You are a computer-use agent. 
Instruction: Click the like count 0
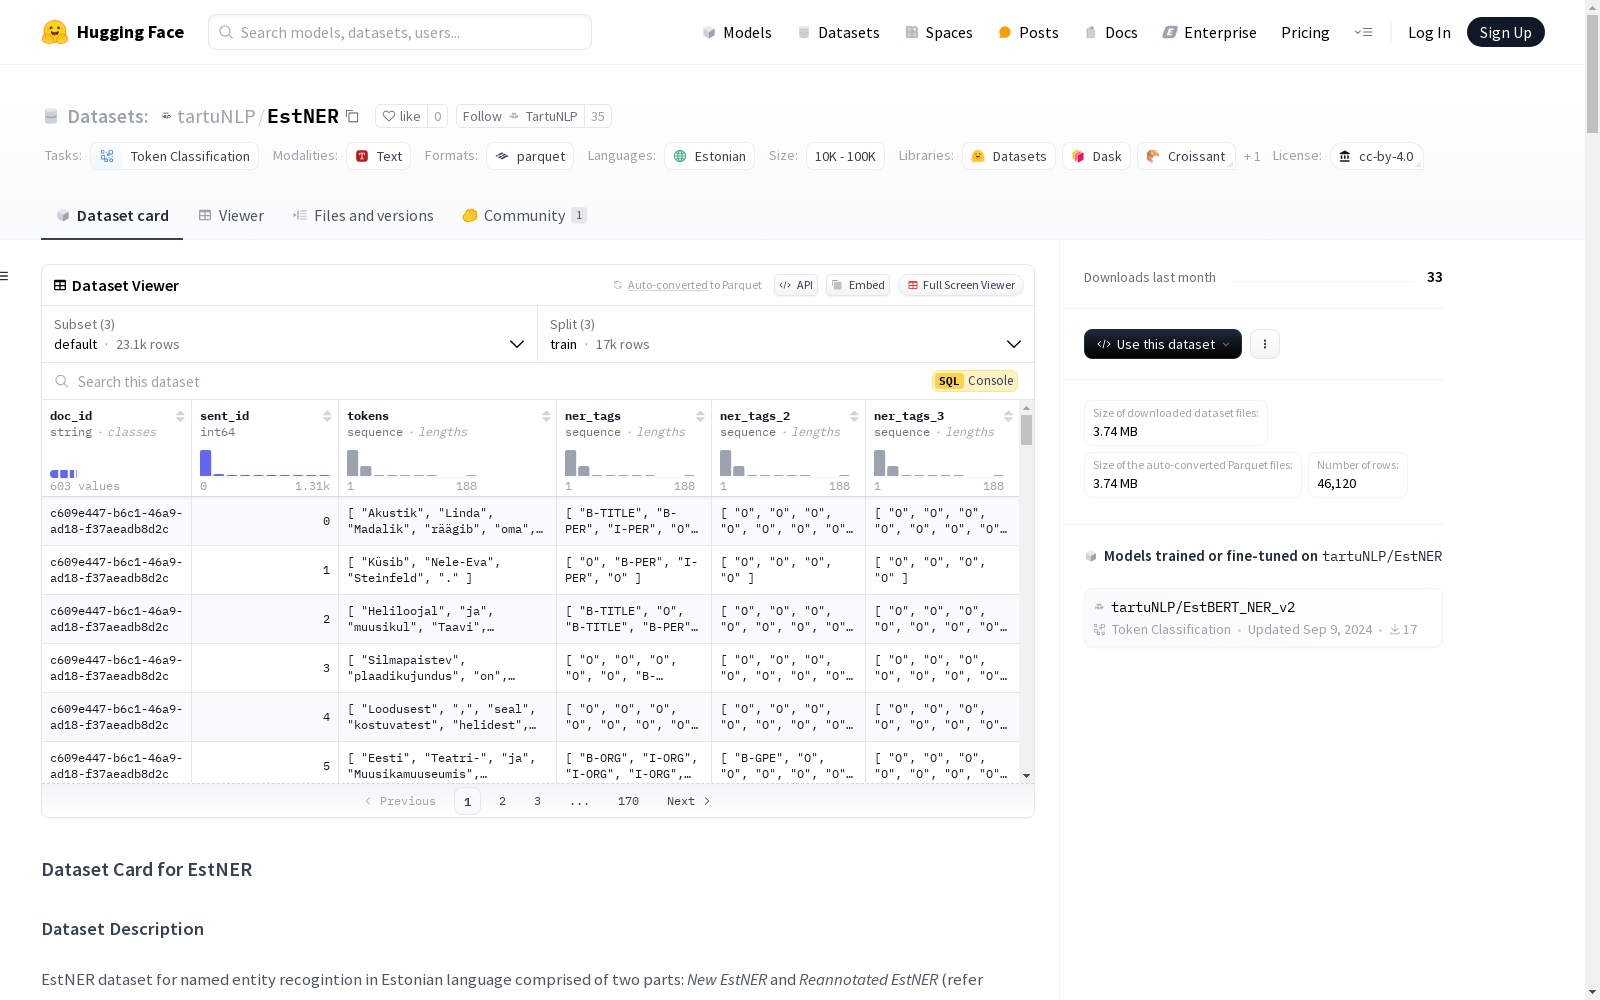[437, 116]
